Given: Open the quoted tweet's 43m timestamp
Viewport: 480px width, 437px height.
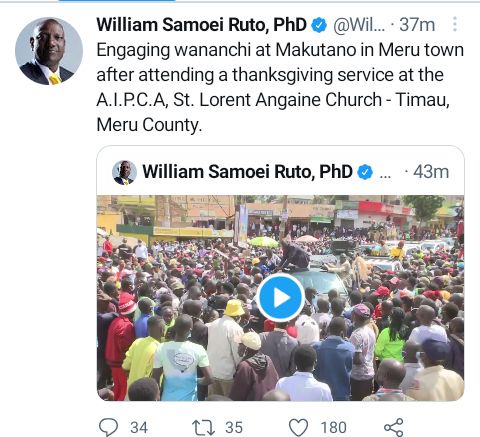Looking at the screenshot, I should tap(431, 172).
